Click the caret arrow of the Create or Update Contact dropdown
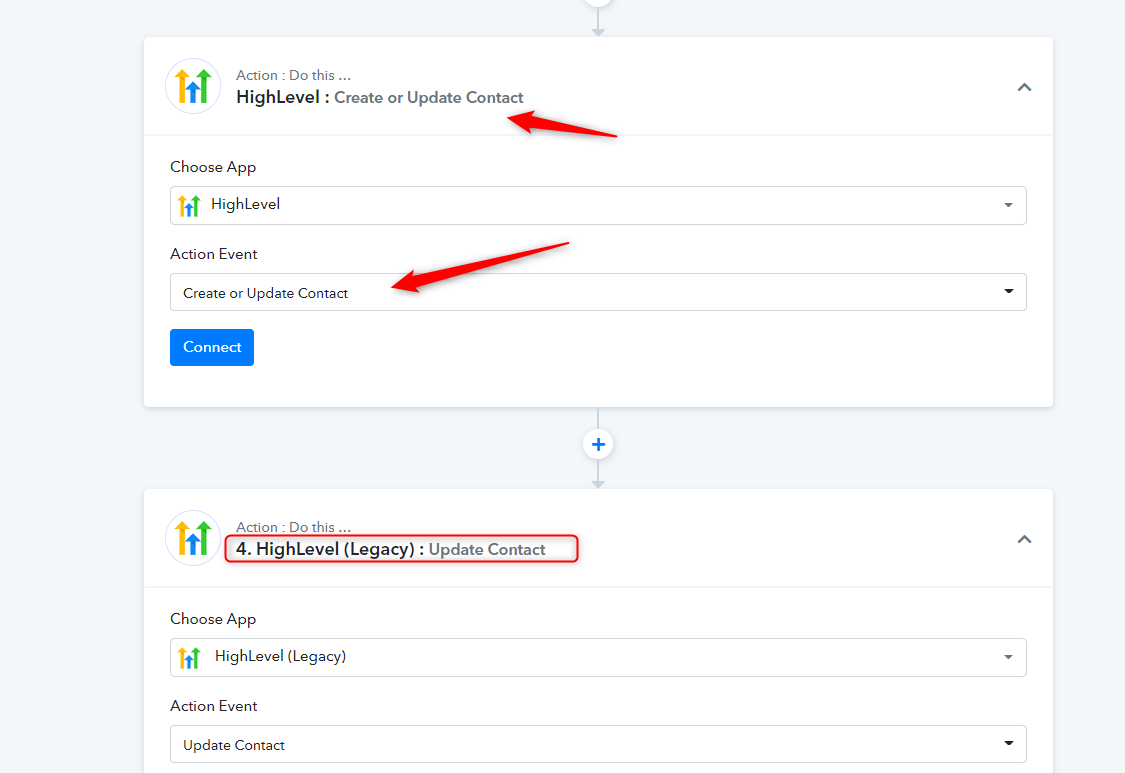The height and width of the screenshot is (773, 1125). pyautogui.click(x=1009, y=291)
